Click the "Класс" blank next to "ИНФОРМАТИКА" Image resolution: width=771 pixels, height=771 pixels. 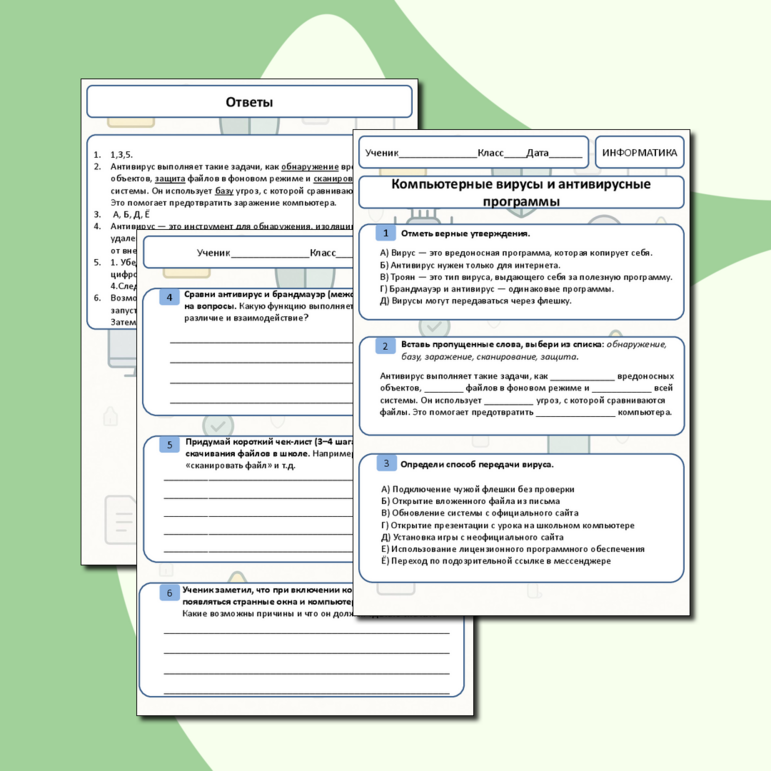click(514, 154)
